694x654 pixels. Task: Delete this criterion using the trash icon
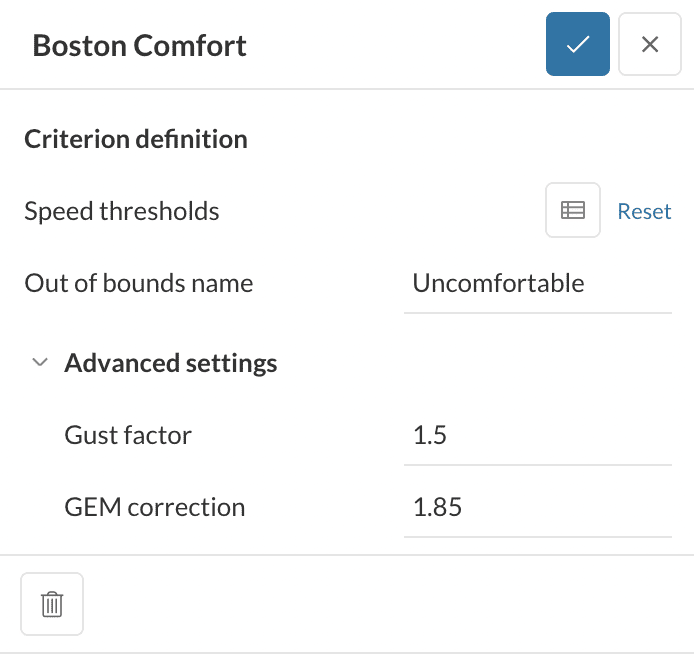tap(52, 604)
